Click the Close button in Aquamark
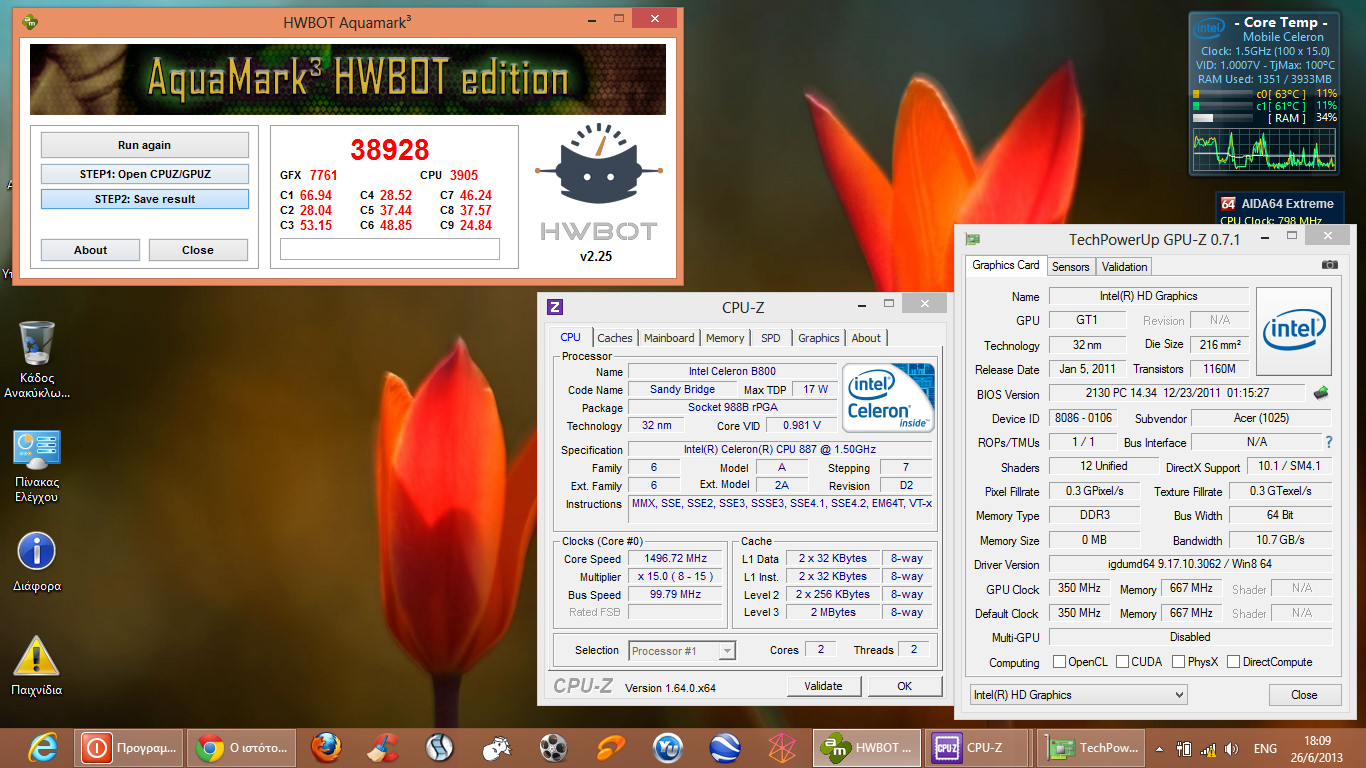 click(198, 250)
